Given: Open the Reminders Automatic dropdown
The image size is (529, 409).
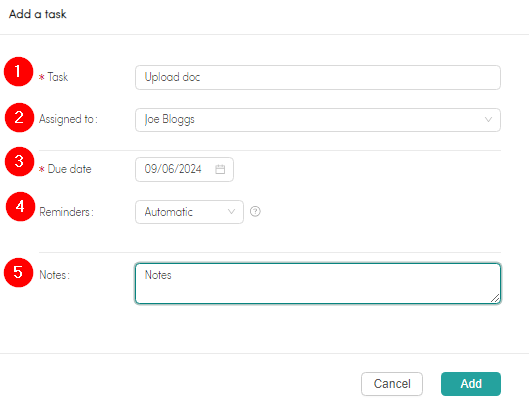Looking at the screenshot, I should 189,212.
